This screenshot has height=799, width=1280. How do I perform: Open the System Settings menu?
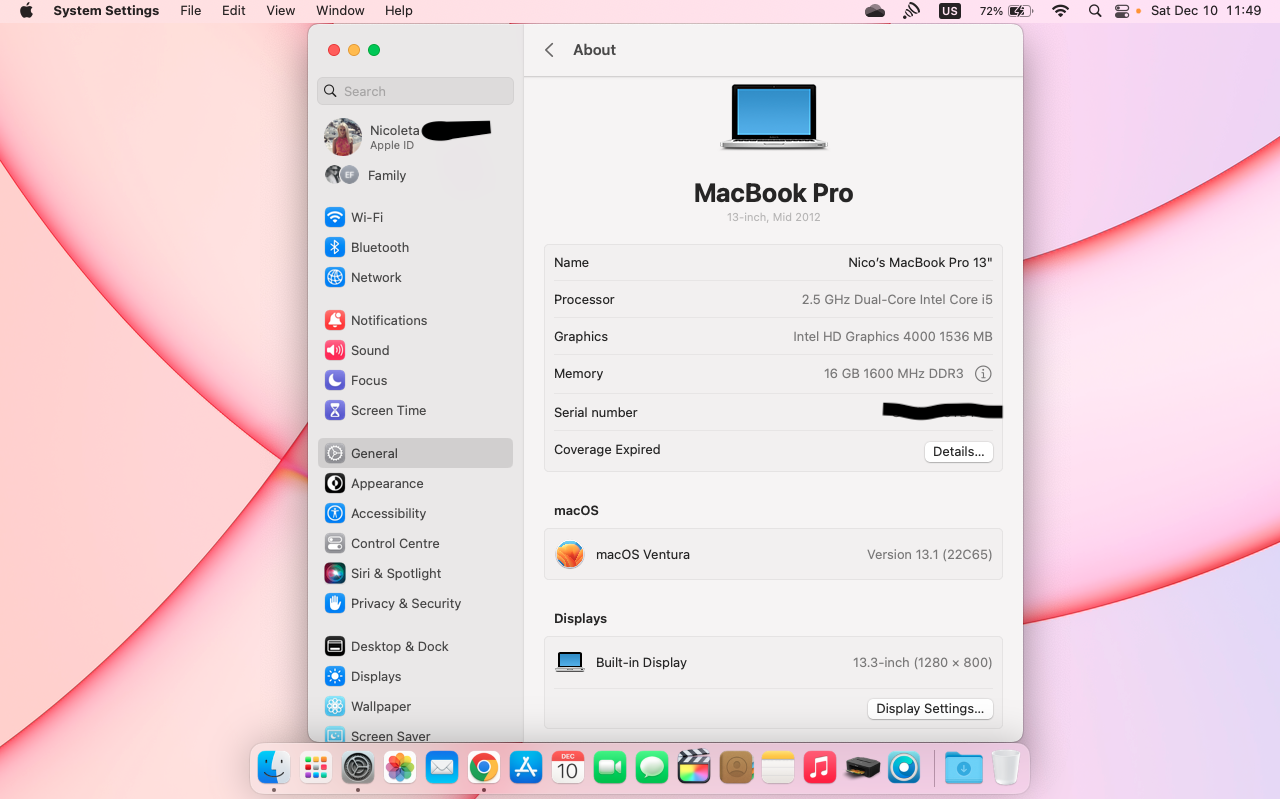click(106, 11)
